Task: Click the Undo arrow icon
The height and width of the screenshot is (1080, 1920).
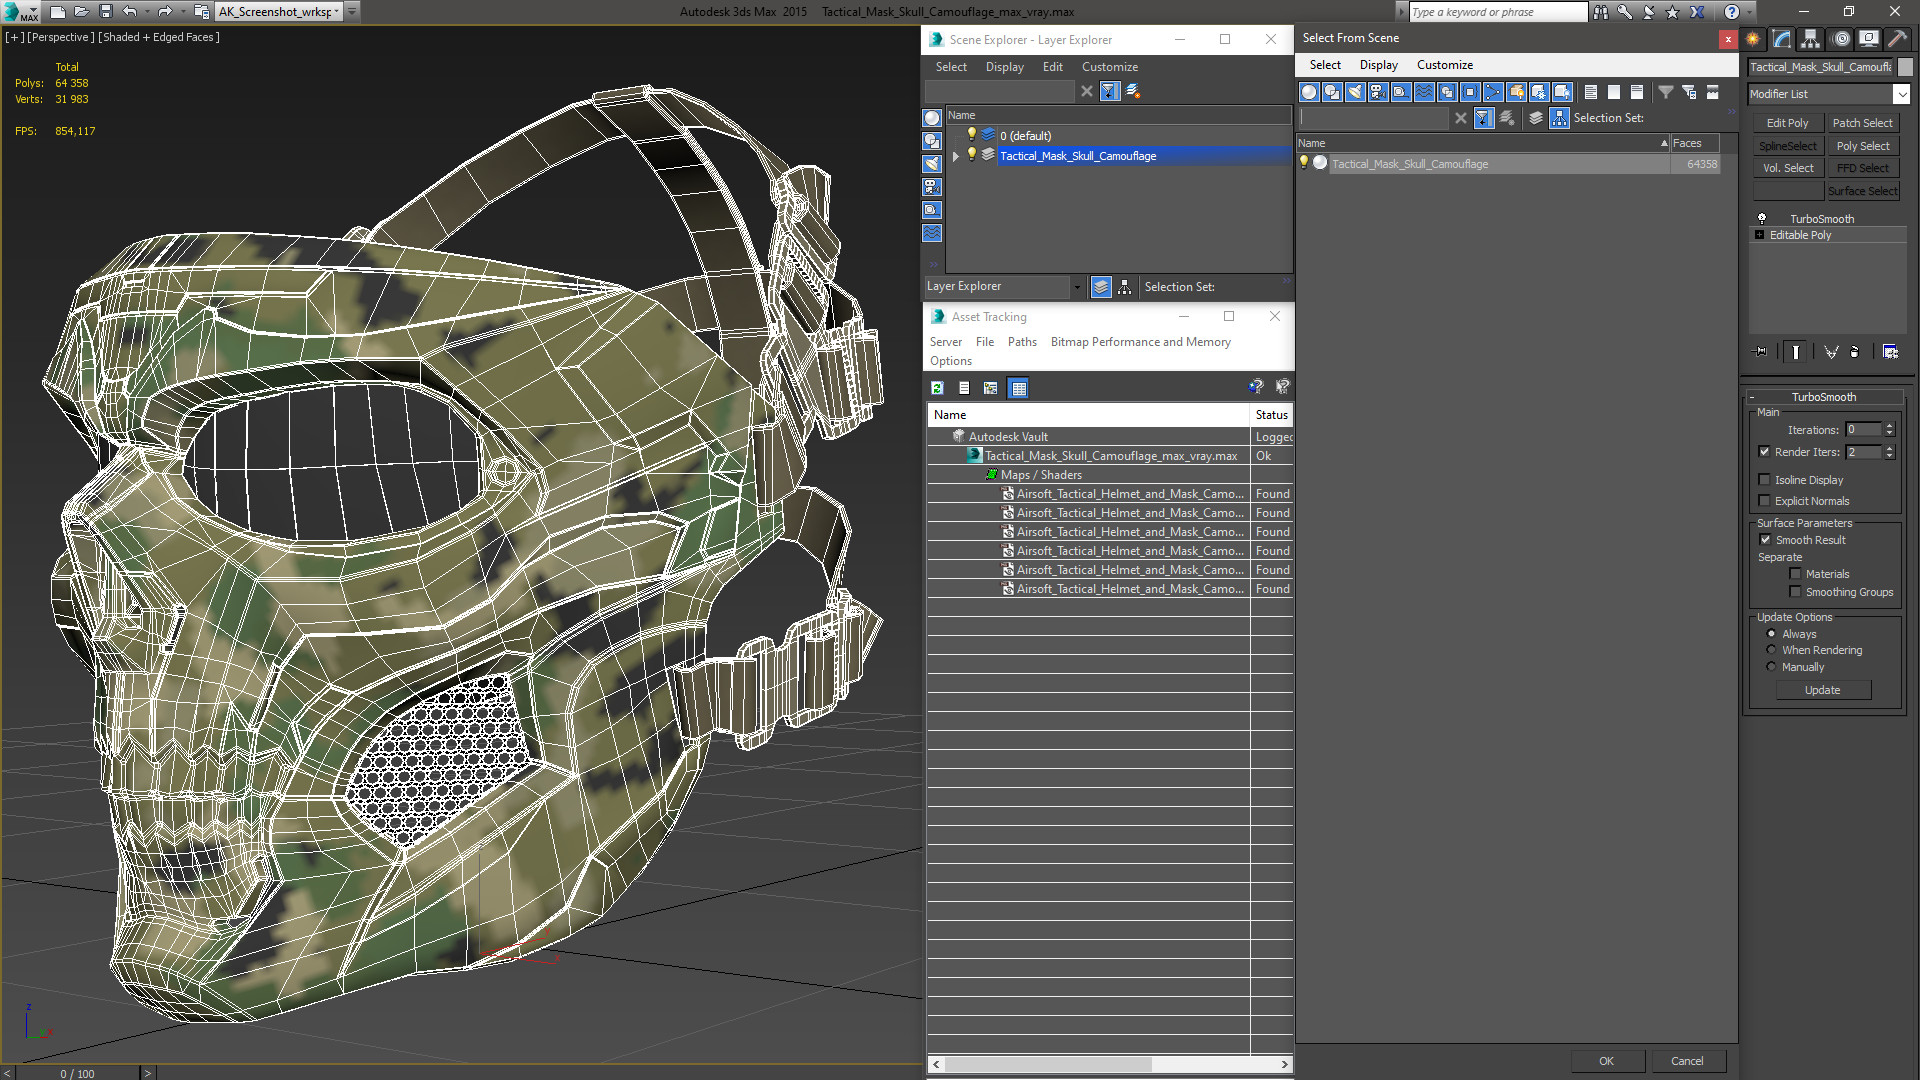Action: (x=129, y=12)
